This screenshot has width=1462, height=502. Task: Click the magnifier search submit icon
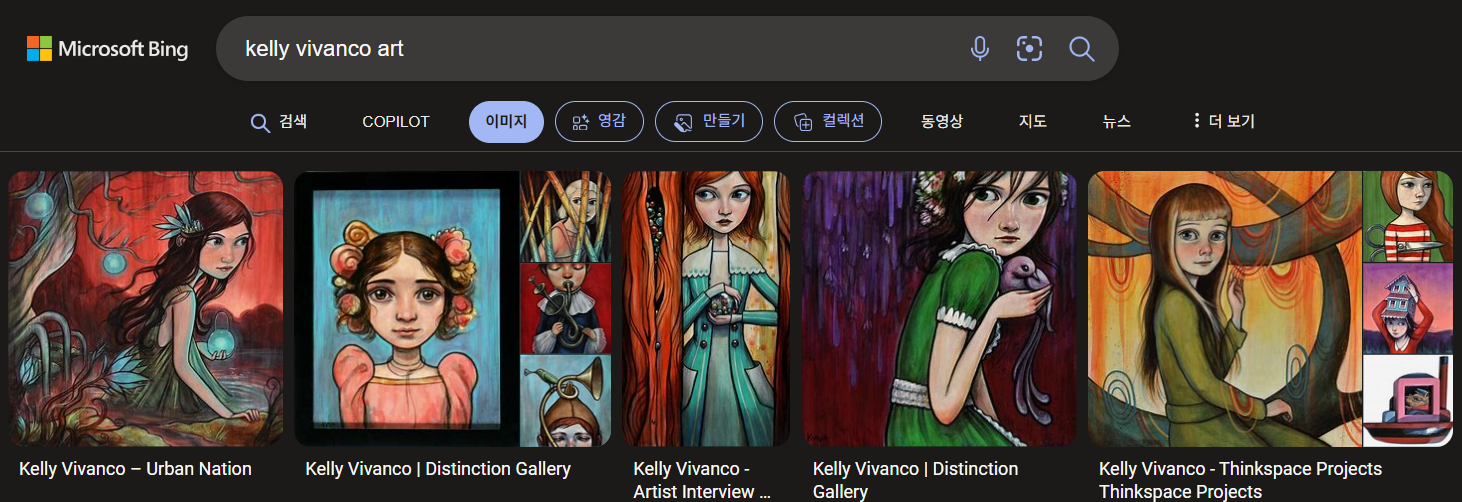[x=1081, y=48]
